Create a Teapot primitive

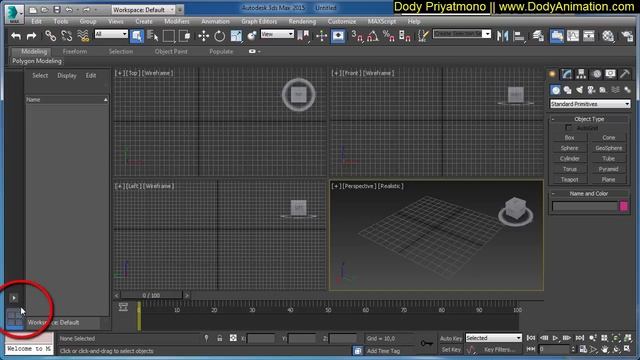[569, 179]
